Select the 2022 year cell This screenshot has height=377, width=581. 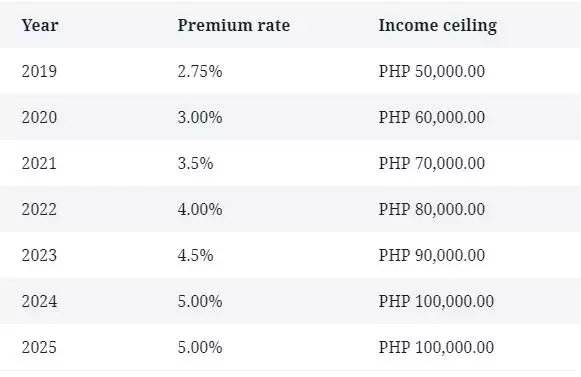tap(39, 209)
